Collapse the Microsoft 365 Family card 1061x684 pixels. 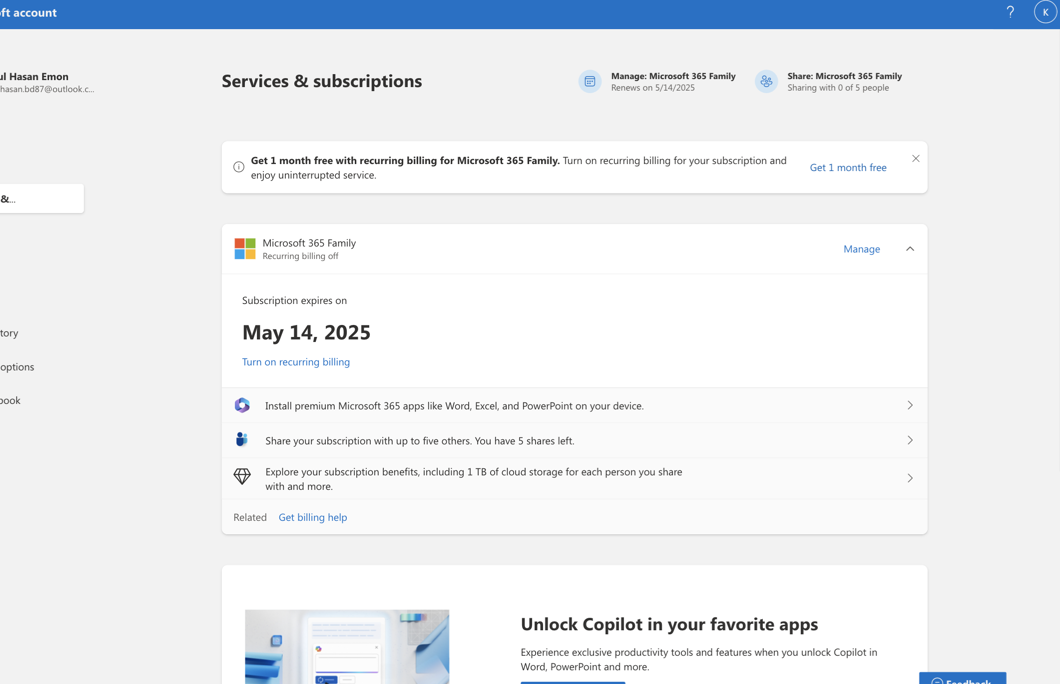(x=910, y=249)
